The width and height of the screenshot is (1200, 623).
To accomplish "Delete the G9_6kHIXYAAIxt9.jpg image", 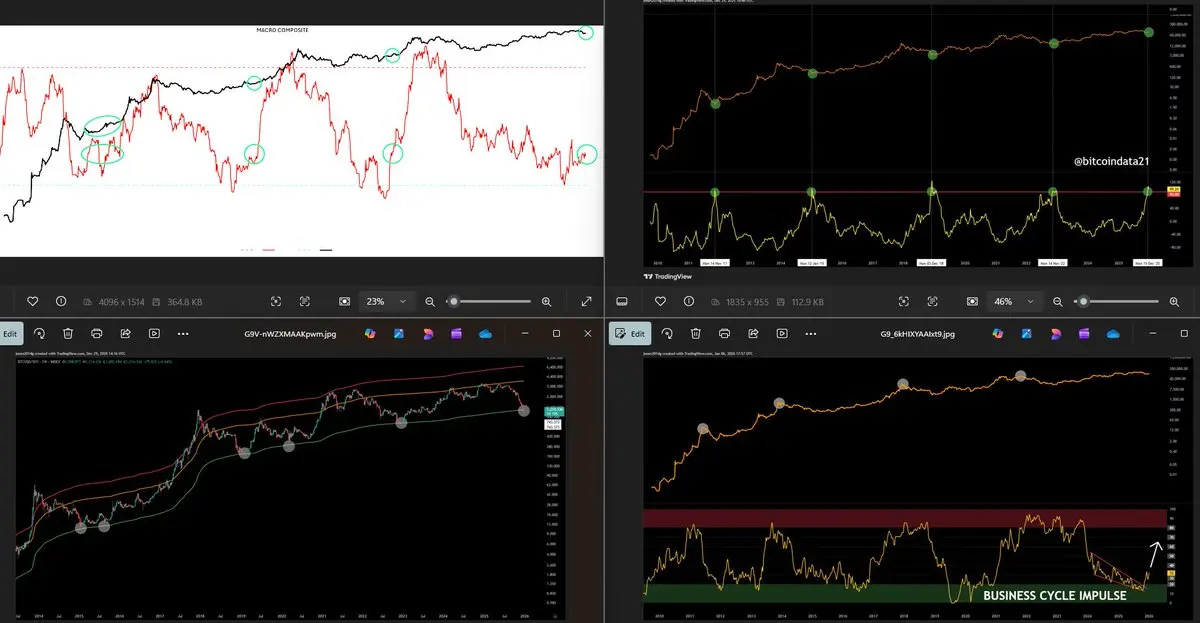I will coord(697,334).
